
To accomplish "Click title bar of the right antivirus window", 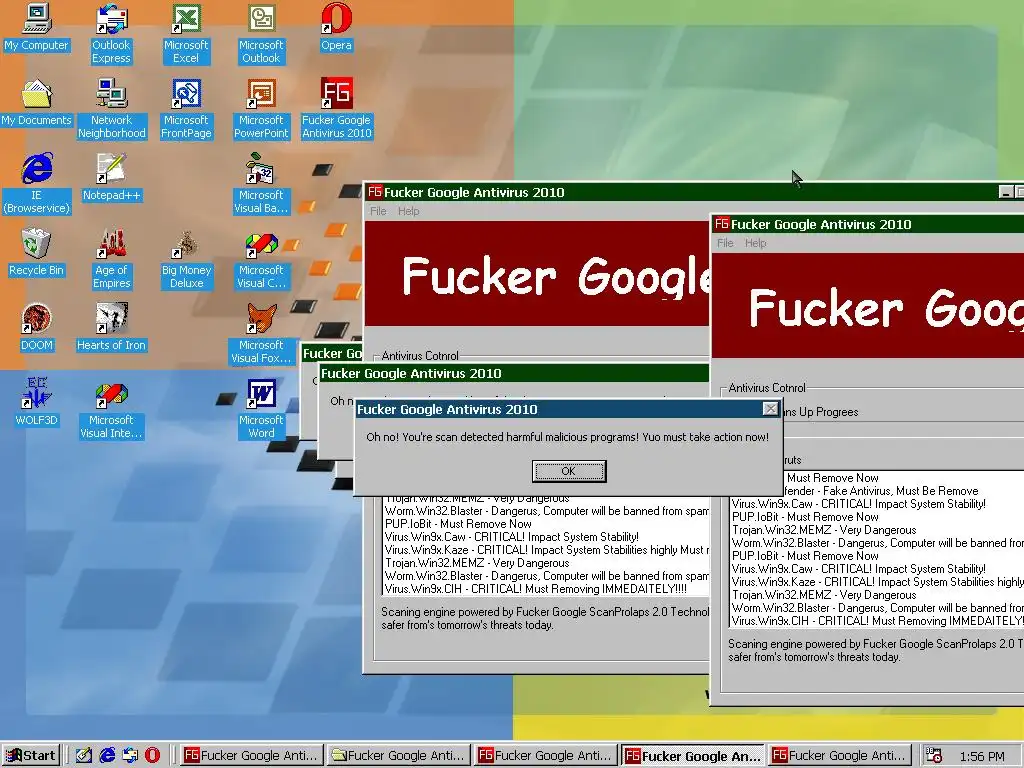I will [x=869, y=224].
